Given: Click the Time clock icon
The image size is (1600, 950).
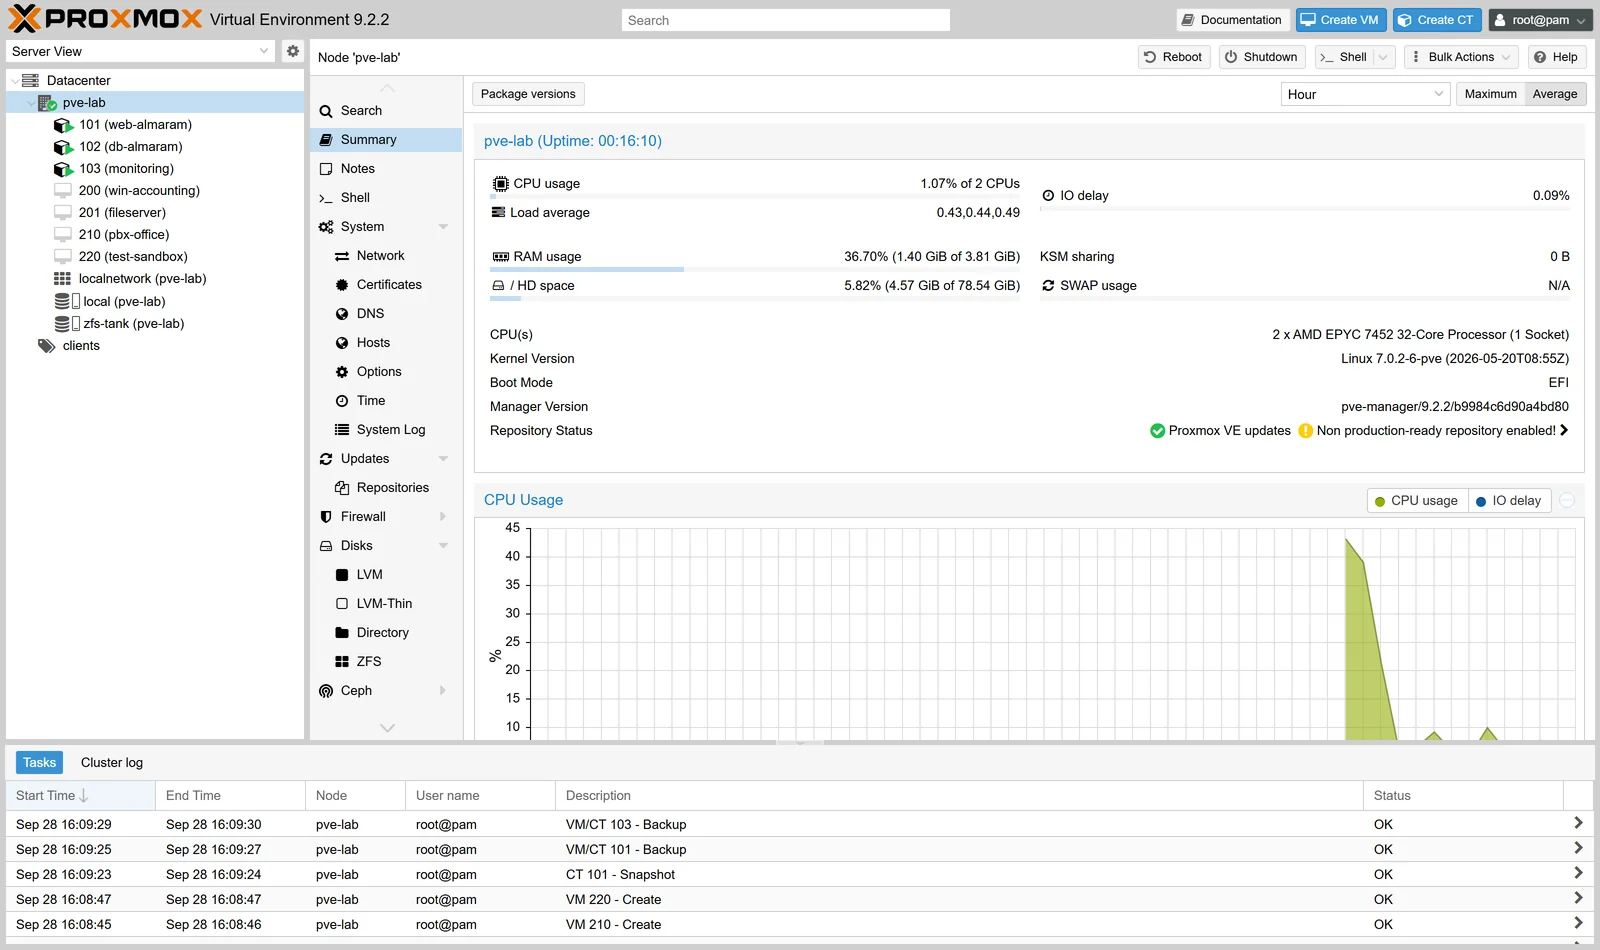Looking at the screenshot, I should 342,401.
